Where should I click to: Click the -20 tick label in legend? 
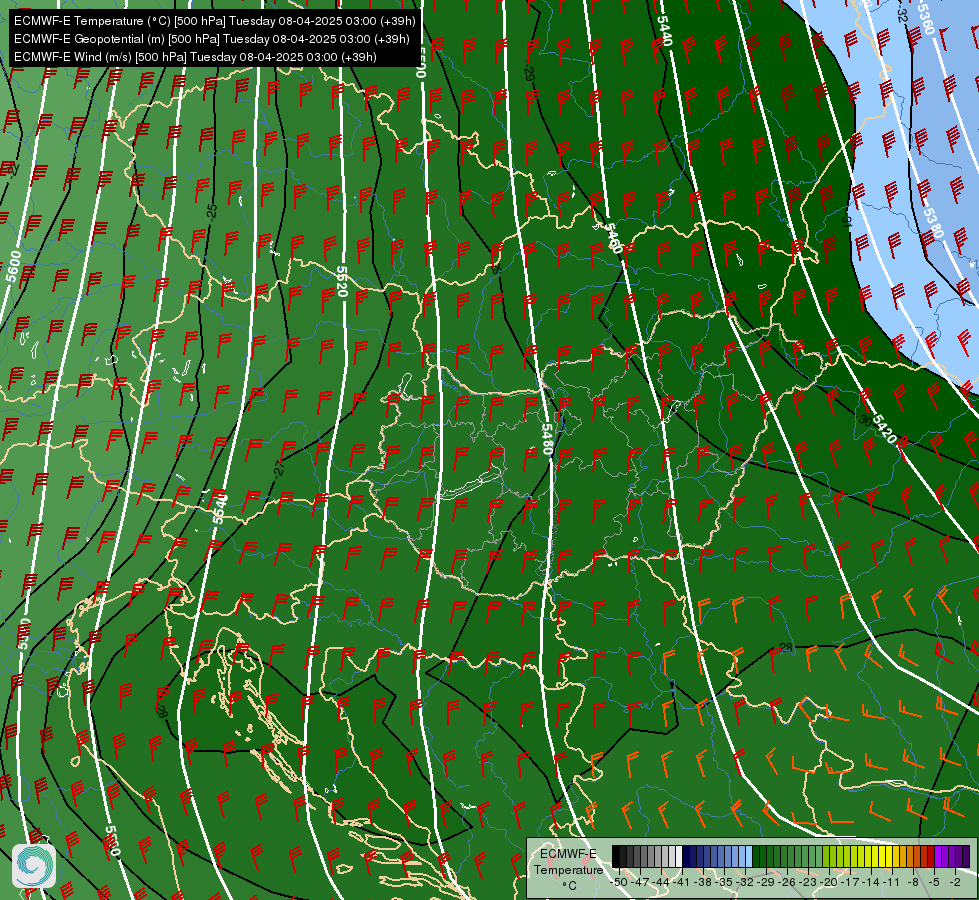[829, 882]
